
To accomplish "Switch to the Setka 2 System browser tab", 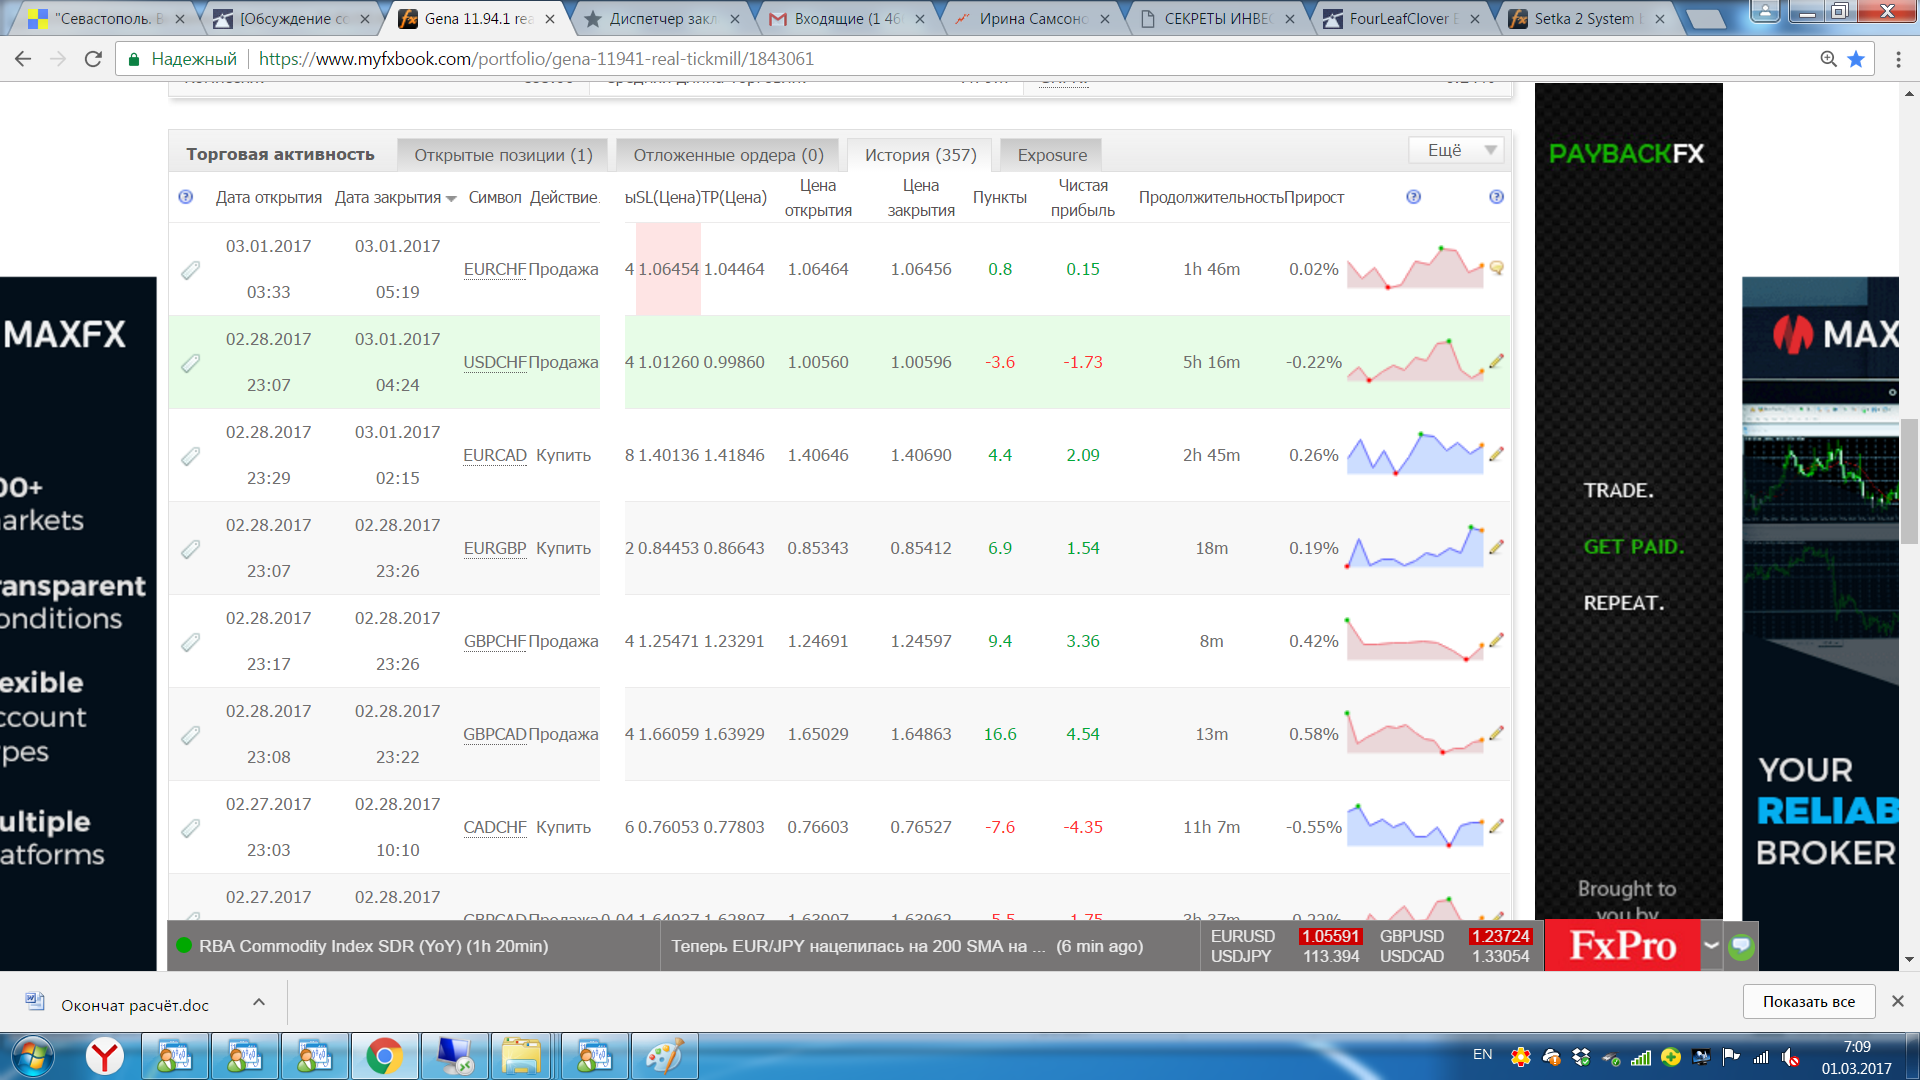I will click(x=1585, y=18).
